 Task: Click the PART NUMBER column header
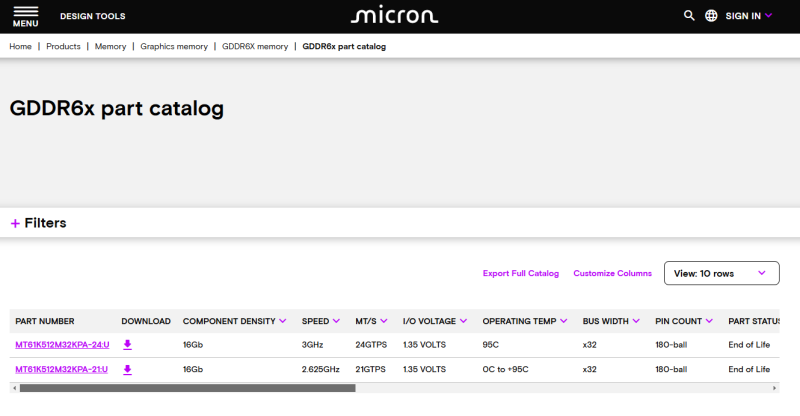click(x=45, y=322)
